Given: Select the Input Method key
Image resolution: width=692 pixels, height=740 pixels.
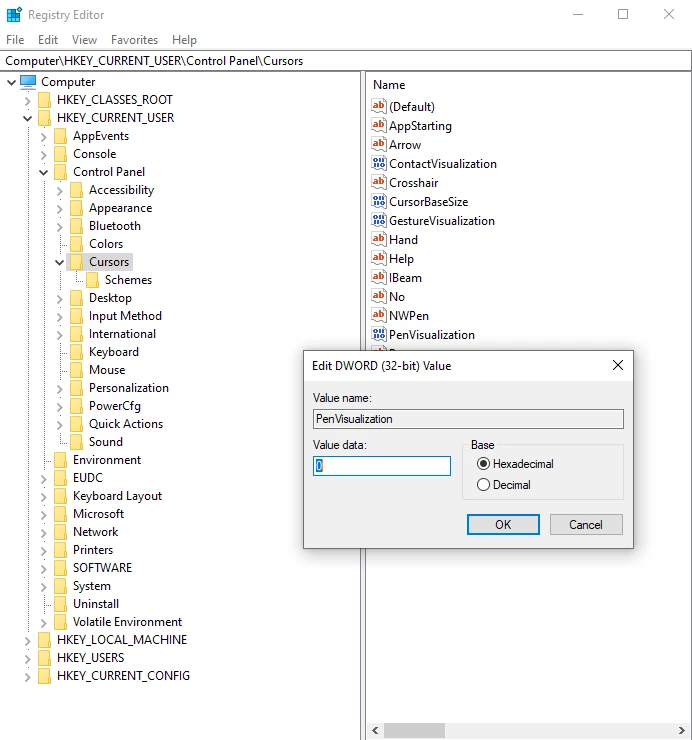Looking at the screenshot, I should point(125,316).
